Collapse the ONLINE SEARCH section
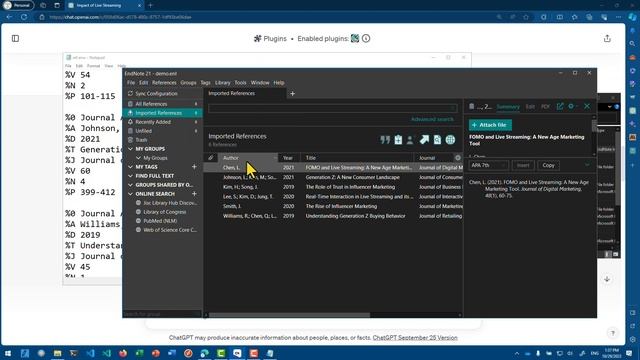 pos(130,194)
